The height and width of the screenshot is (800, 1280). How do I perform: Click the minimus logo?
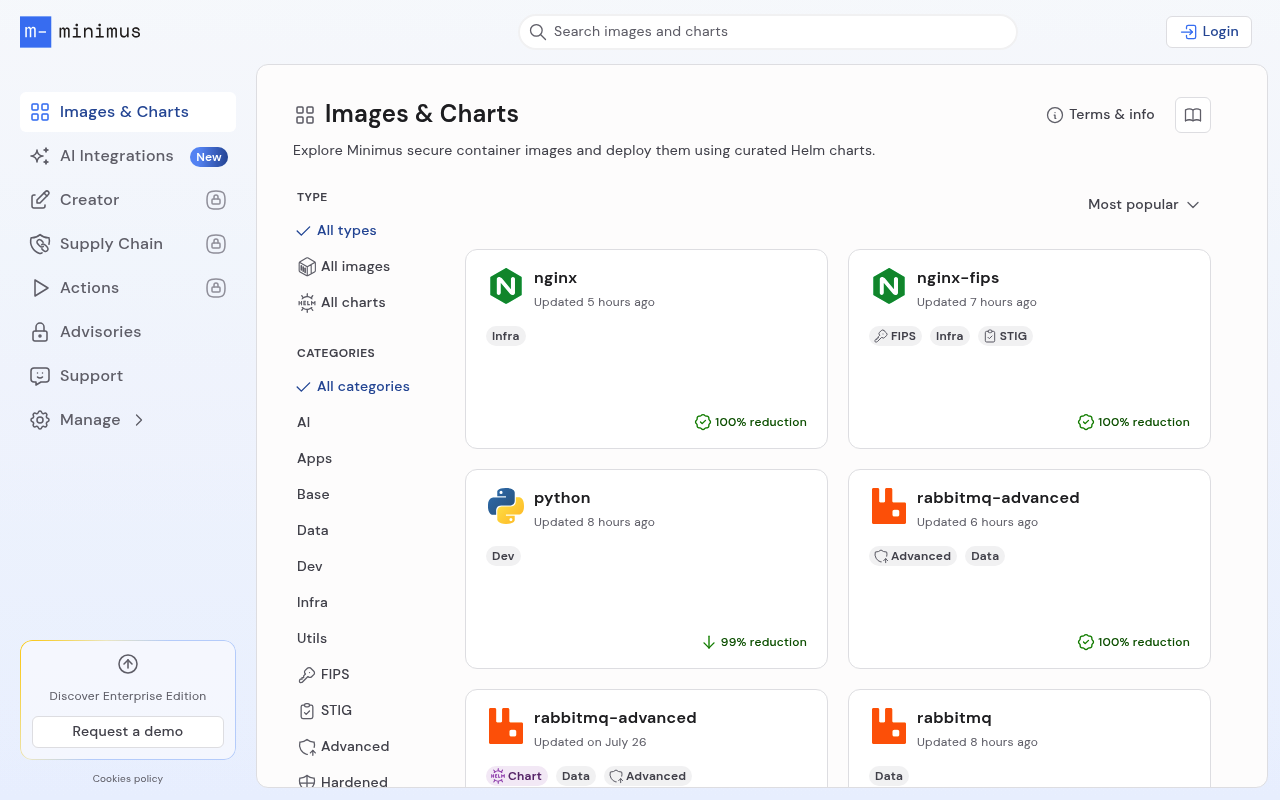pyautogui.click(x=80, y=32)
